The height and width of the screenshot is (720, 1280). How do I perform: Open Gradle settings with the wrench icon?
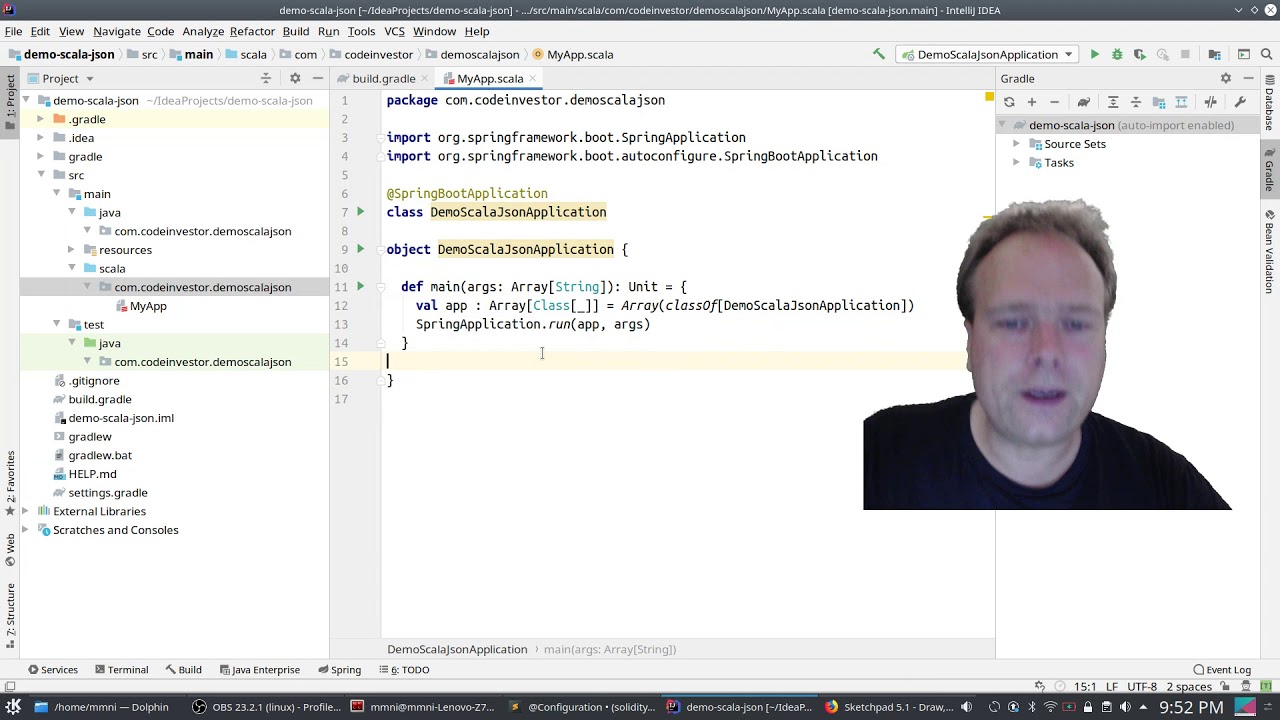coord(1240,102)
